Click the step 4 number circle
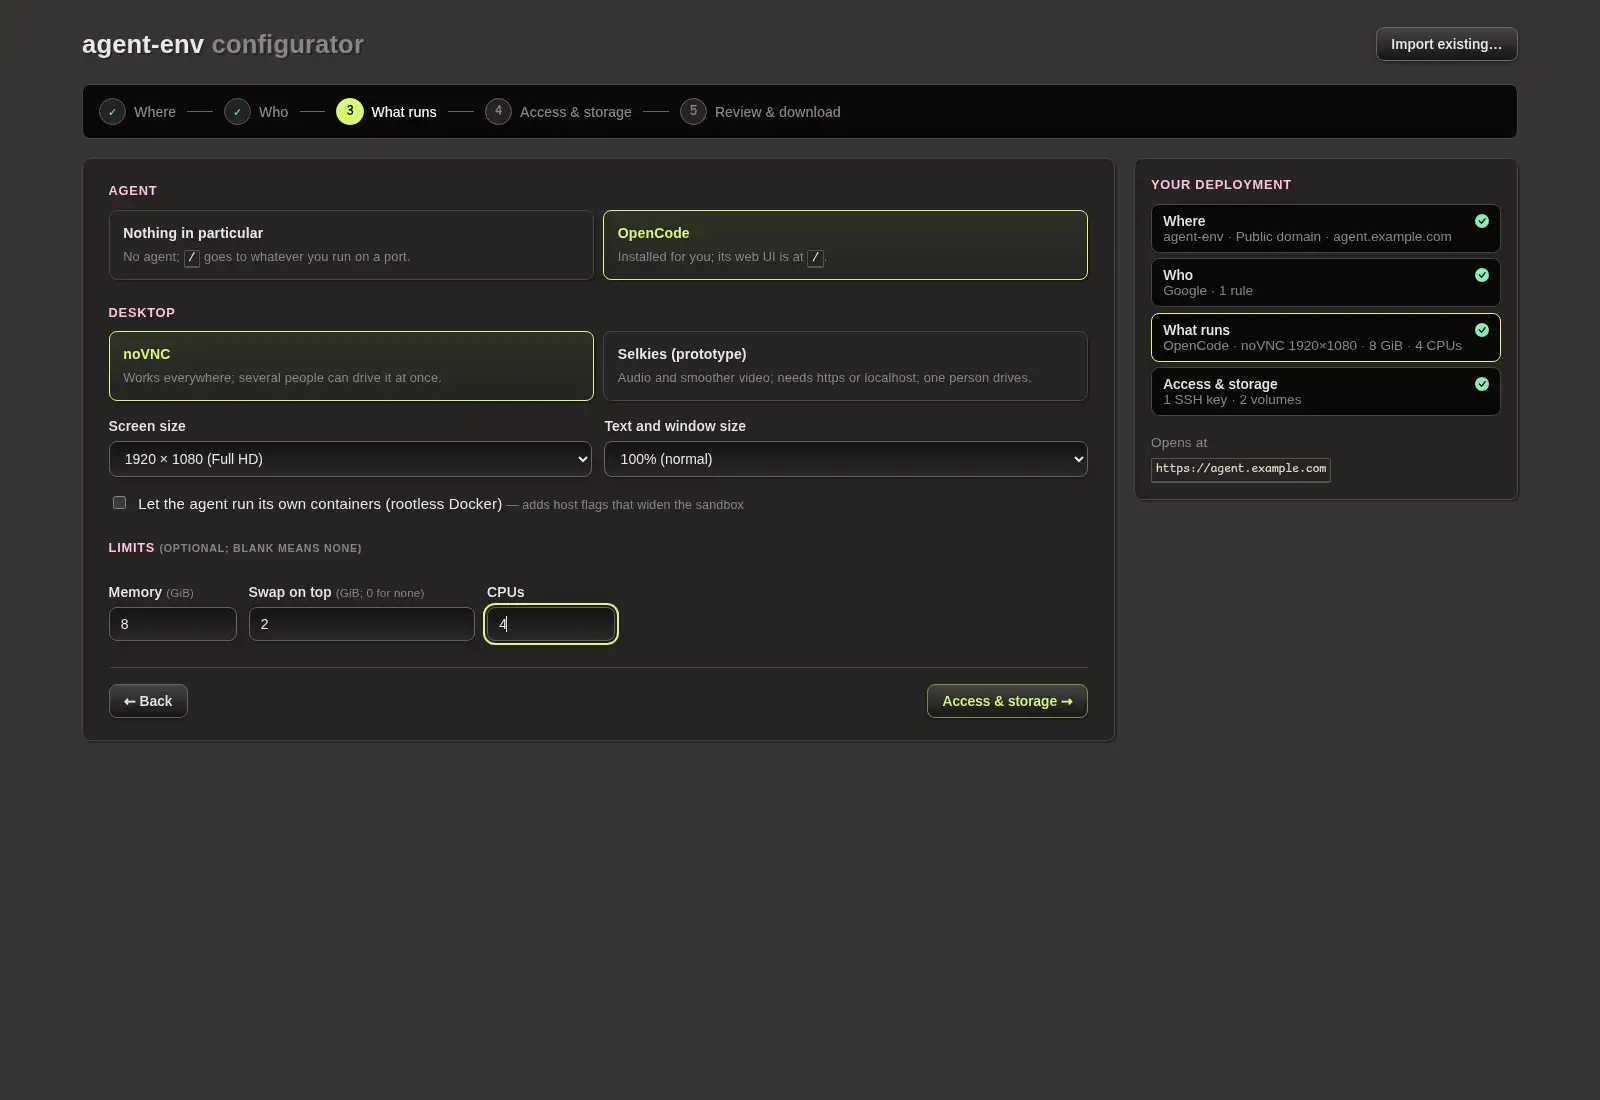The image size is (1600, 1100). point(498,111)
